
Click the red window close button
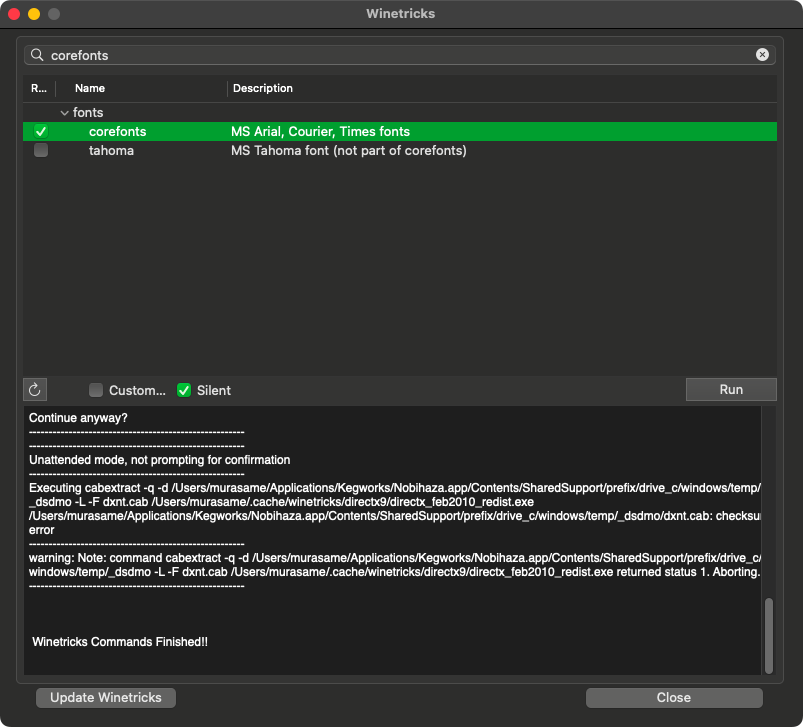[14, 14]
